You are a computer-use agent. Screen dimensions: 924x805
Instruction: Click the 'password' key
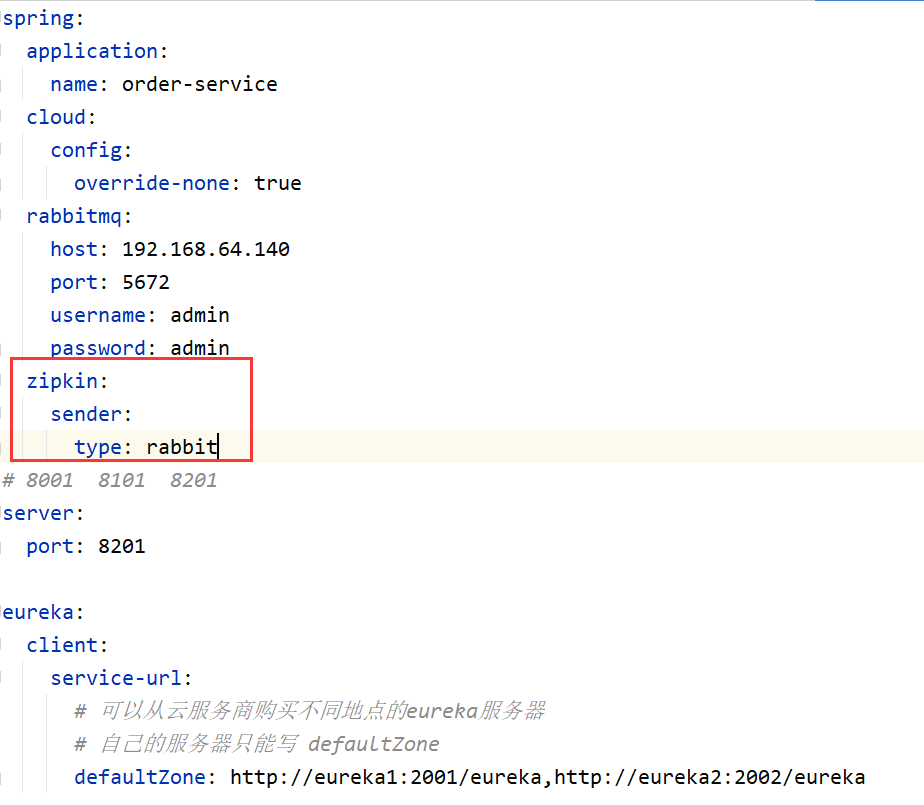[98, 348]
